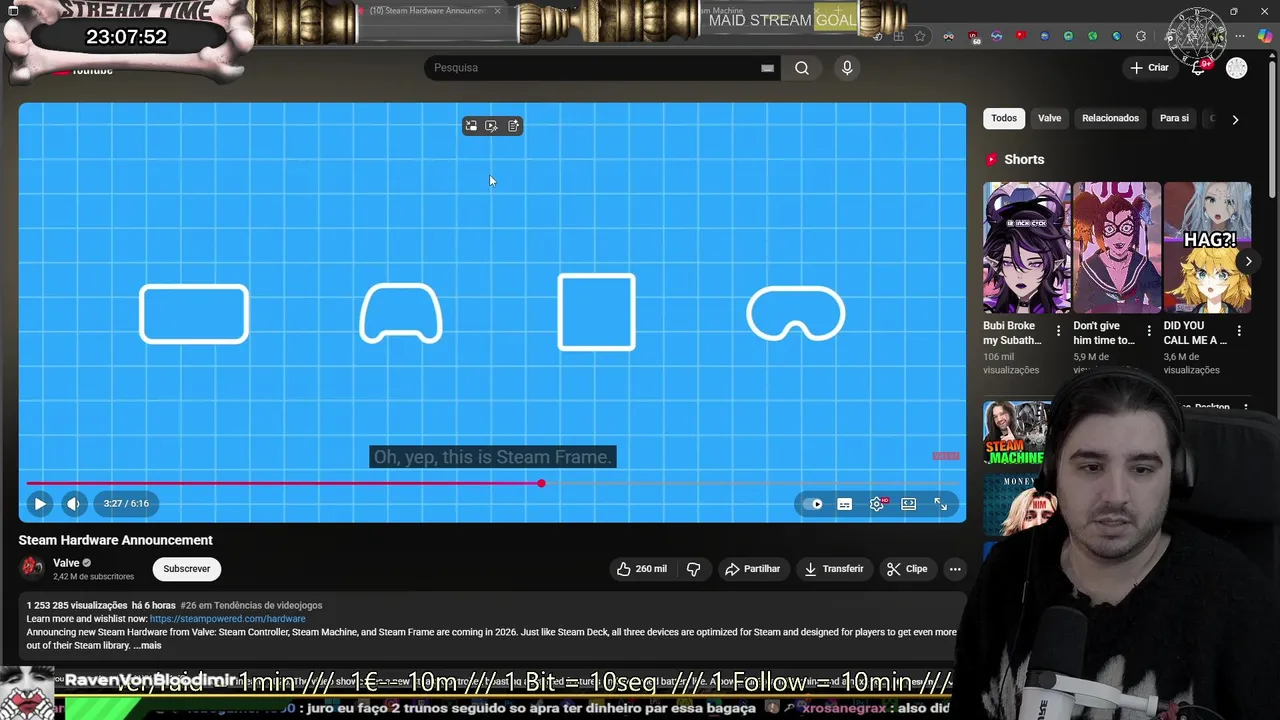
Task: Open the Copilot icon in browser toolbar
Action: [x=1264, y=37]
